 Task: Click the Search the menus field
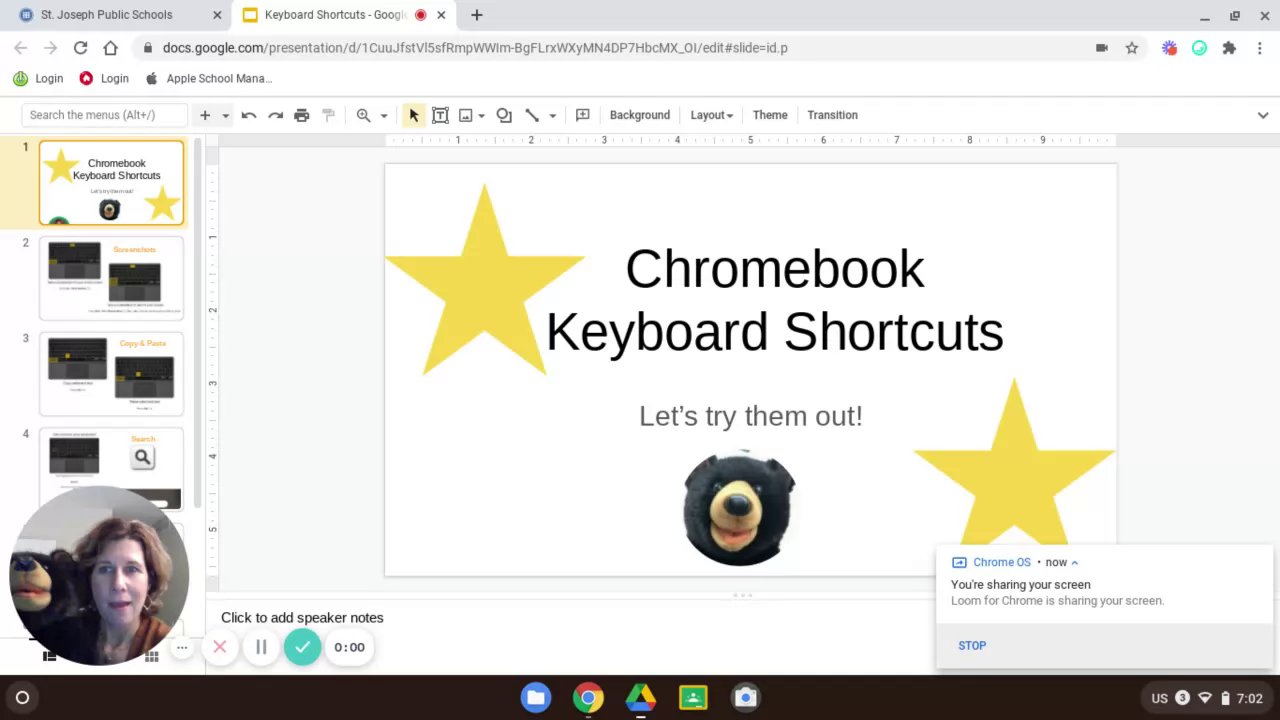pos(105,115)
